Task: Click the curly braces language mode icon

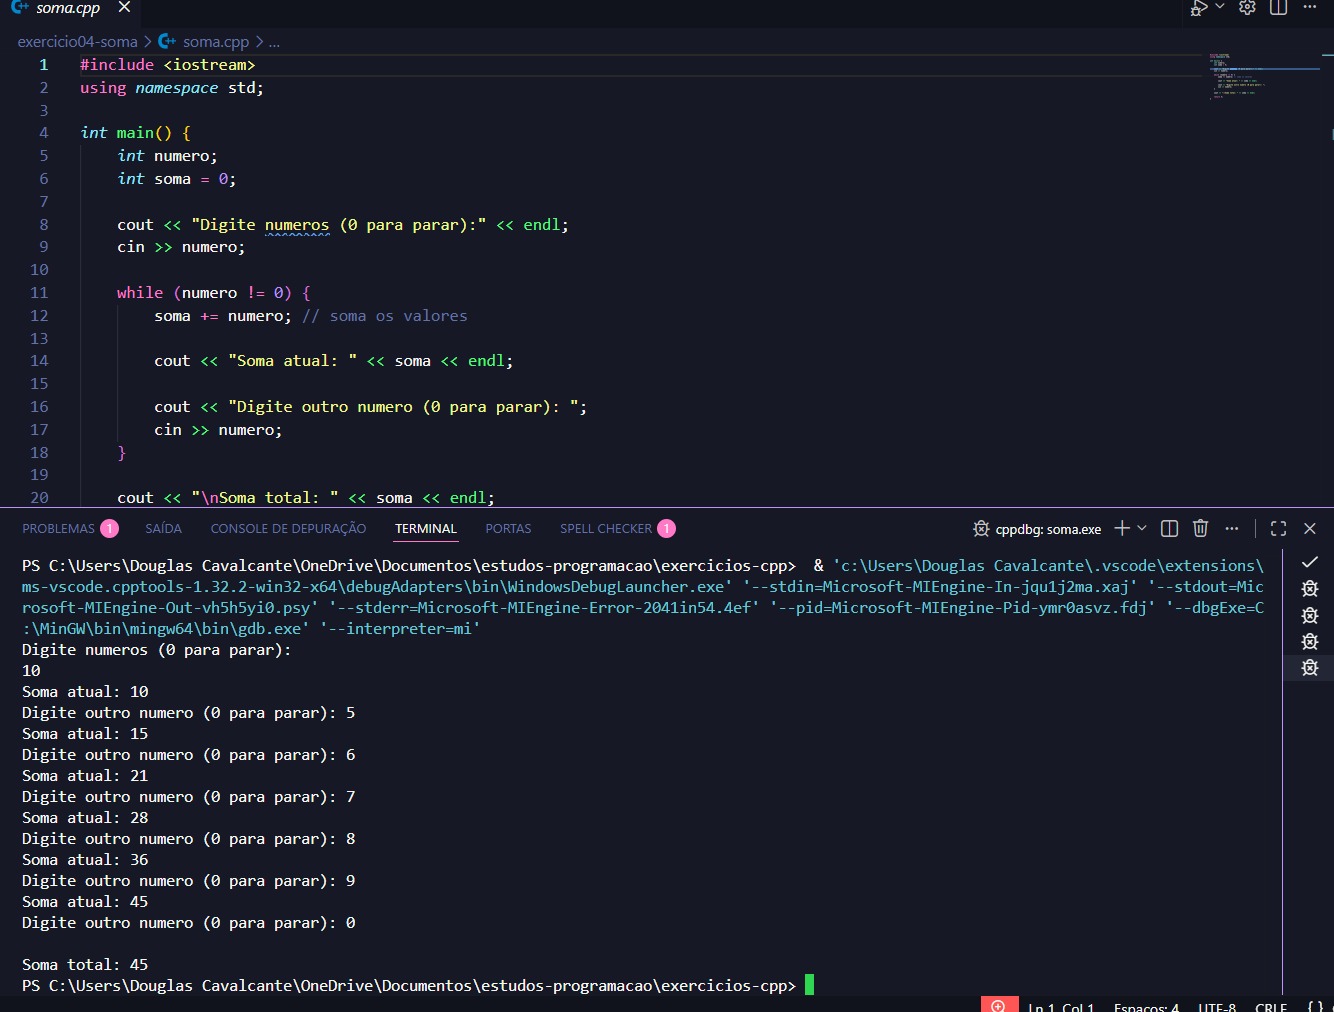Action: [x=1315, y=1006]
